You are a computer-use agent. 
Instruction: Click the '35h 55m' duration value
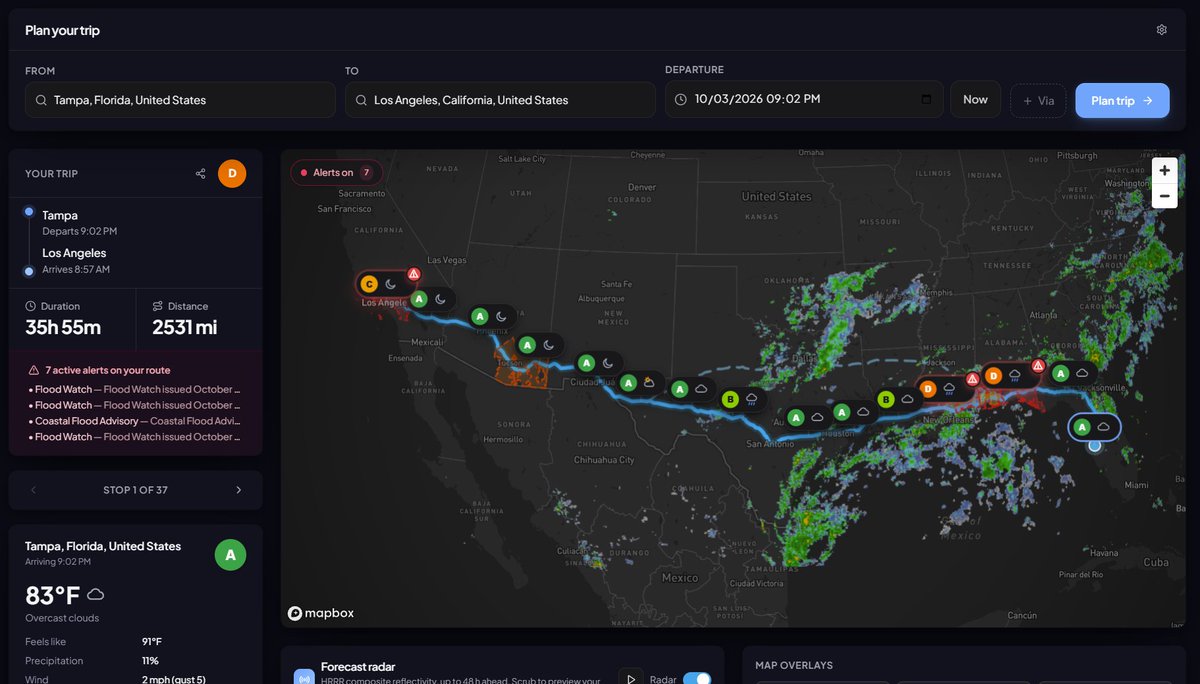(63, 327)
